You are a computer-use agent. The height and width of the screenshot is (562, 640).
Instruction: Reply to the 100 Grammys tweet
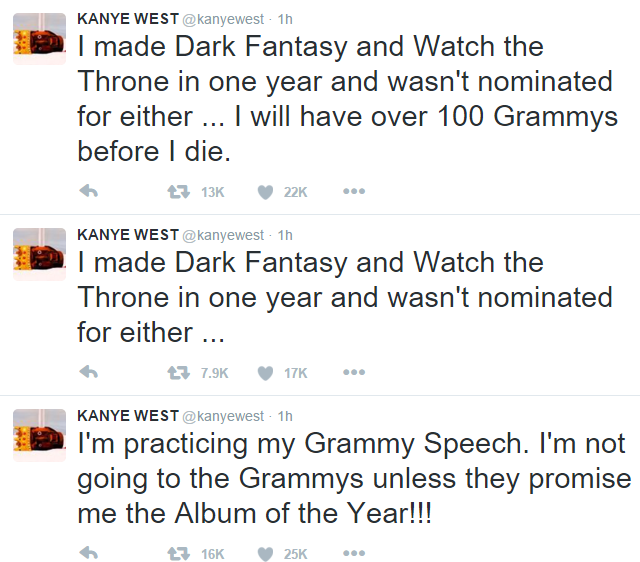[x=88, y=192]
